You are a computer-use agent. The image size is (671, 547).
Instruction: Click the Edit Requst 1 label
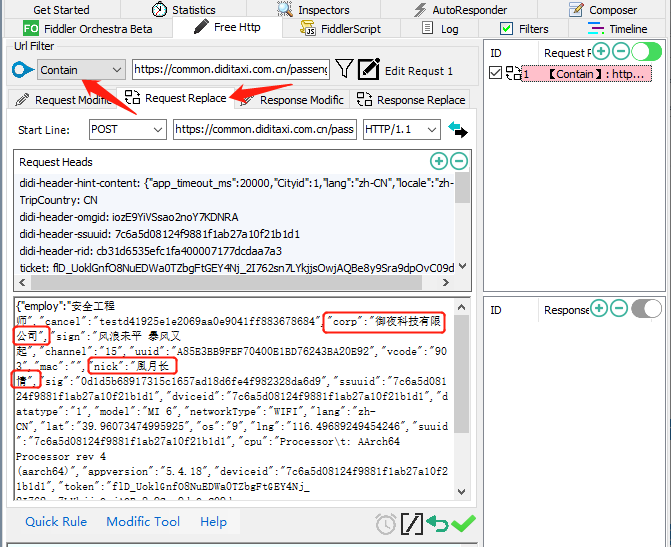point(419,71)
